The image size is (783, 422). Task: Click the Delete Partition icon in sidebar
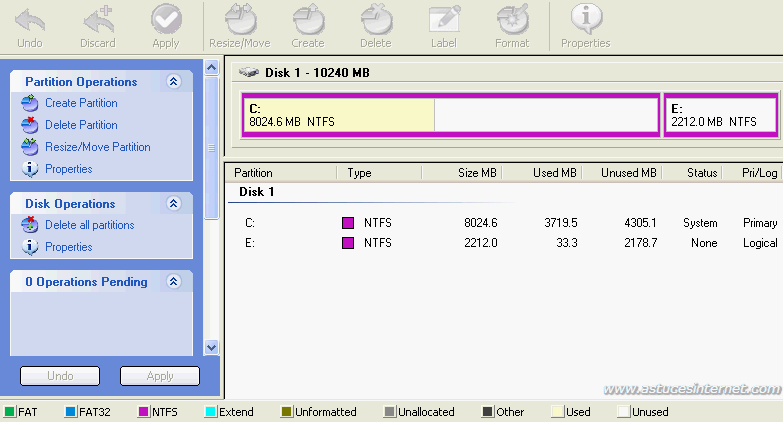click(30, 125)
